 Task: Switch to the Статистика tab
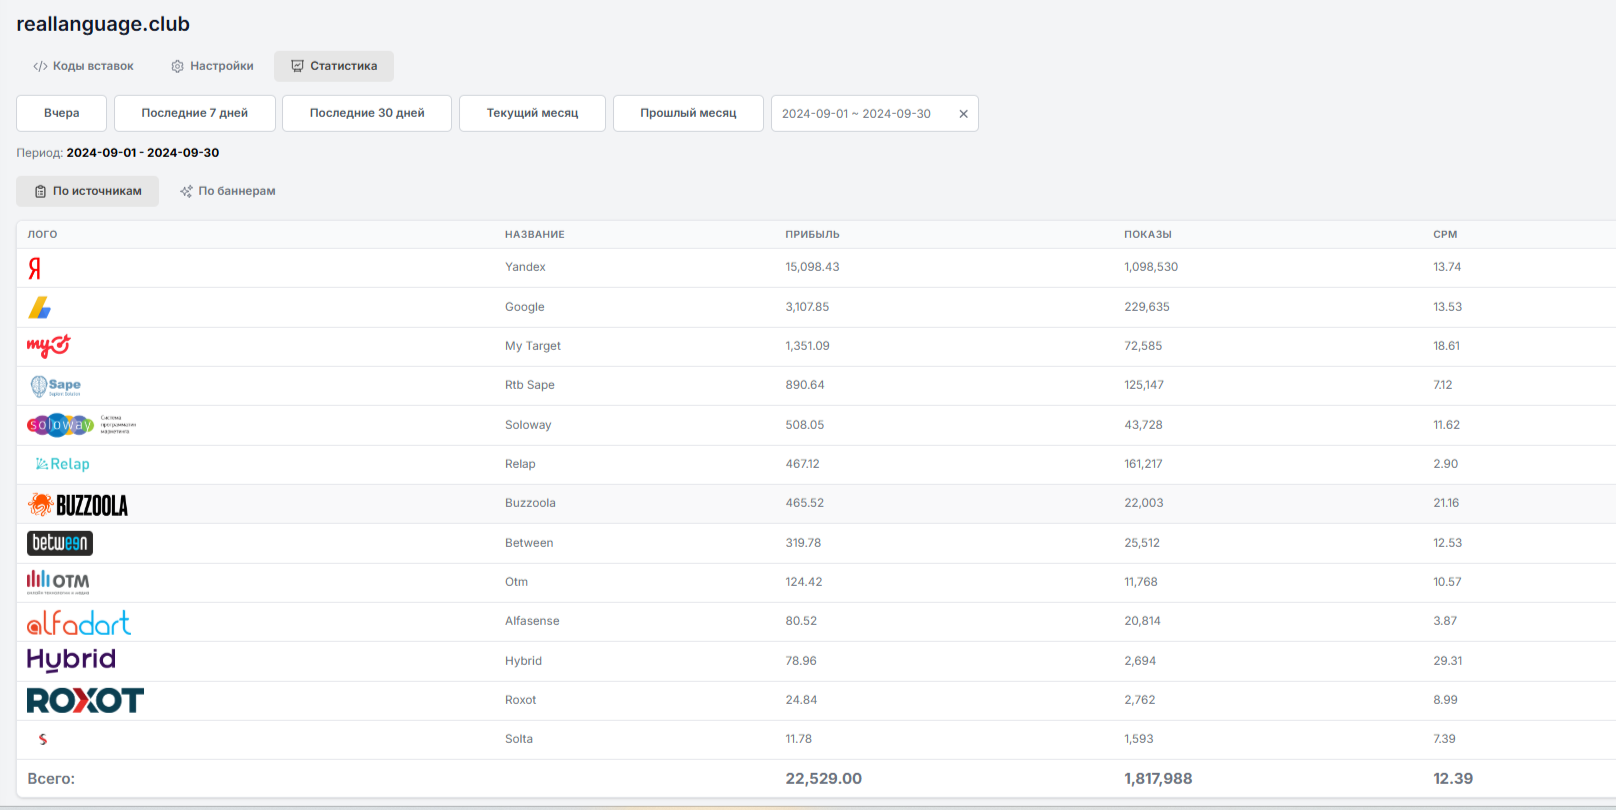334,66
